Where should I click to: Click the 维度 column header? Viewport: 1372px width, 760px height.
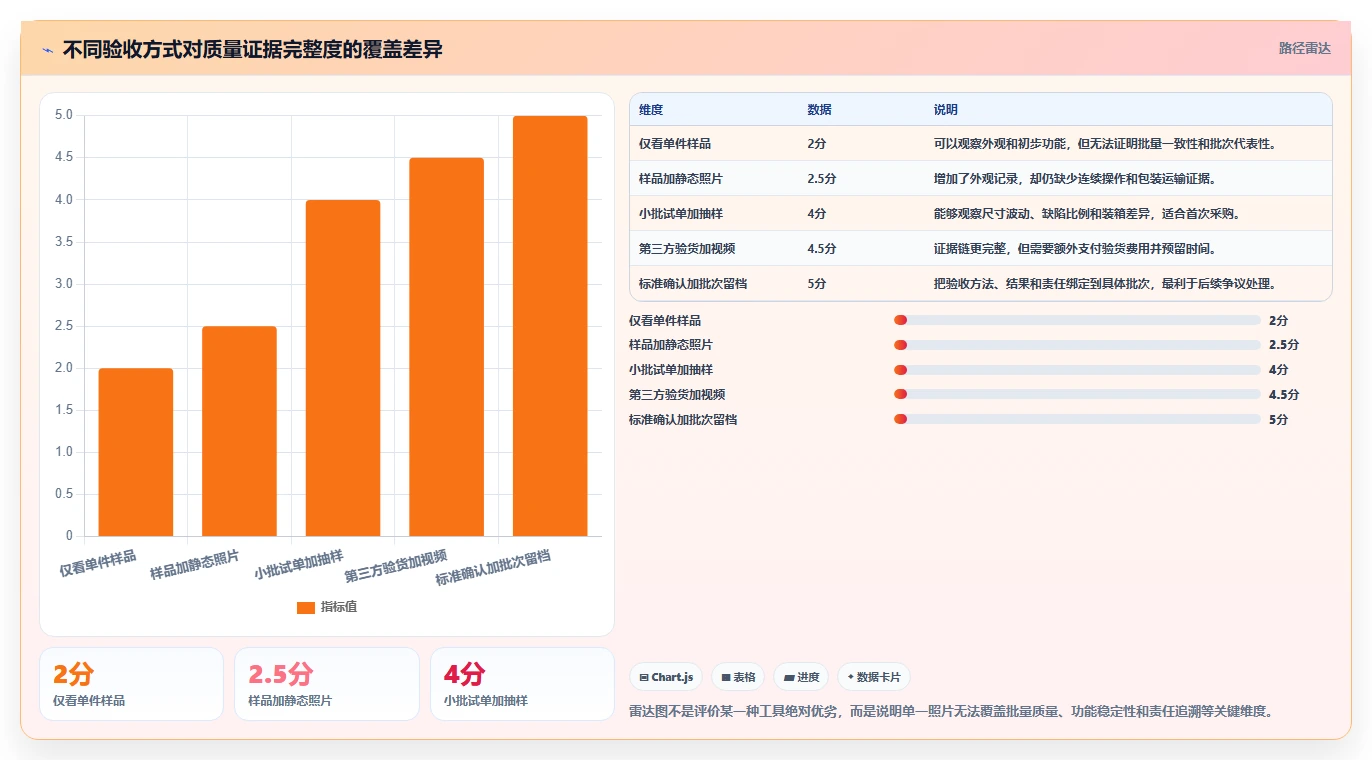click(651, 110)
